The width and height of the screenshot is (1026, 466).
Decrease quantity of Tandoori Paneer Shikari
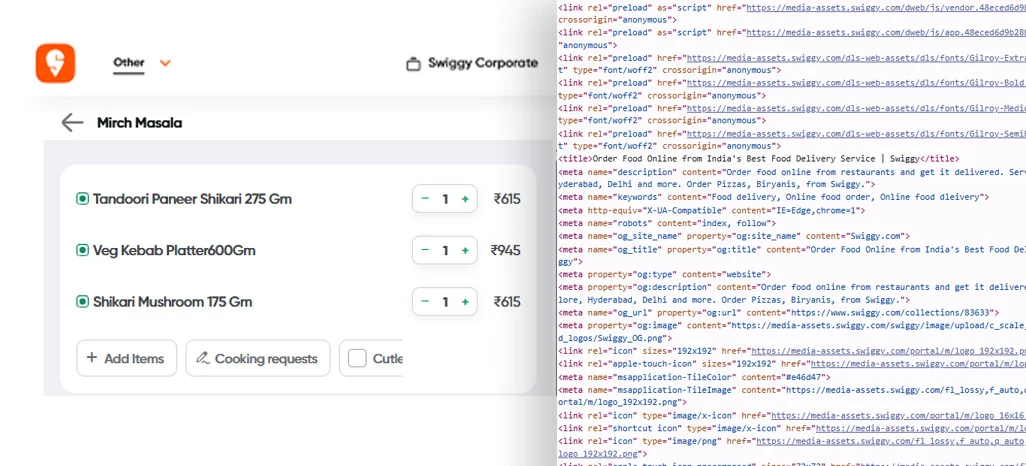pyautogui.click(x=425, y=199)
